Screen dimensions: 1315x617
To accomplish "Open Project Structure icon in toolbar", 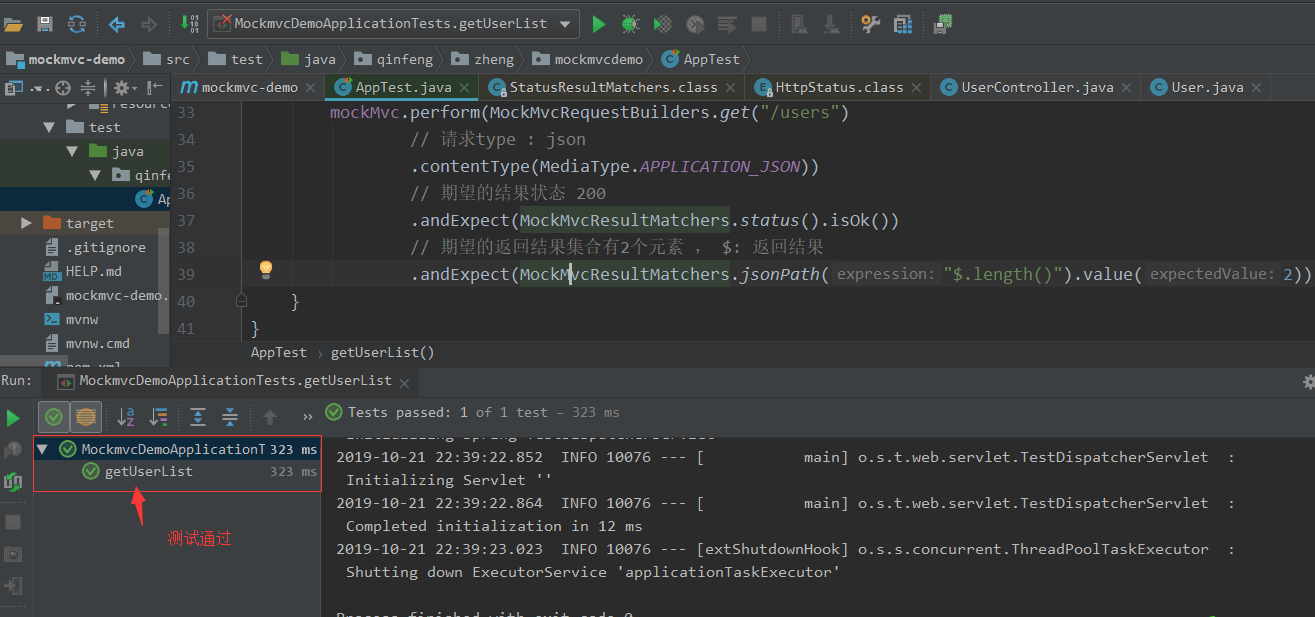I will pos(903,24).
